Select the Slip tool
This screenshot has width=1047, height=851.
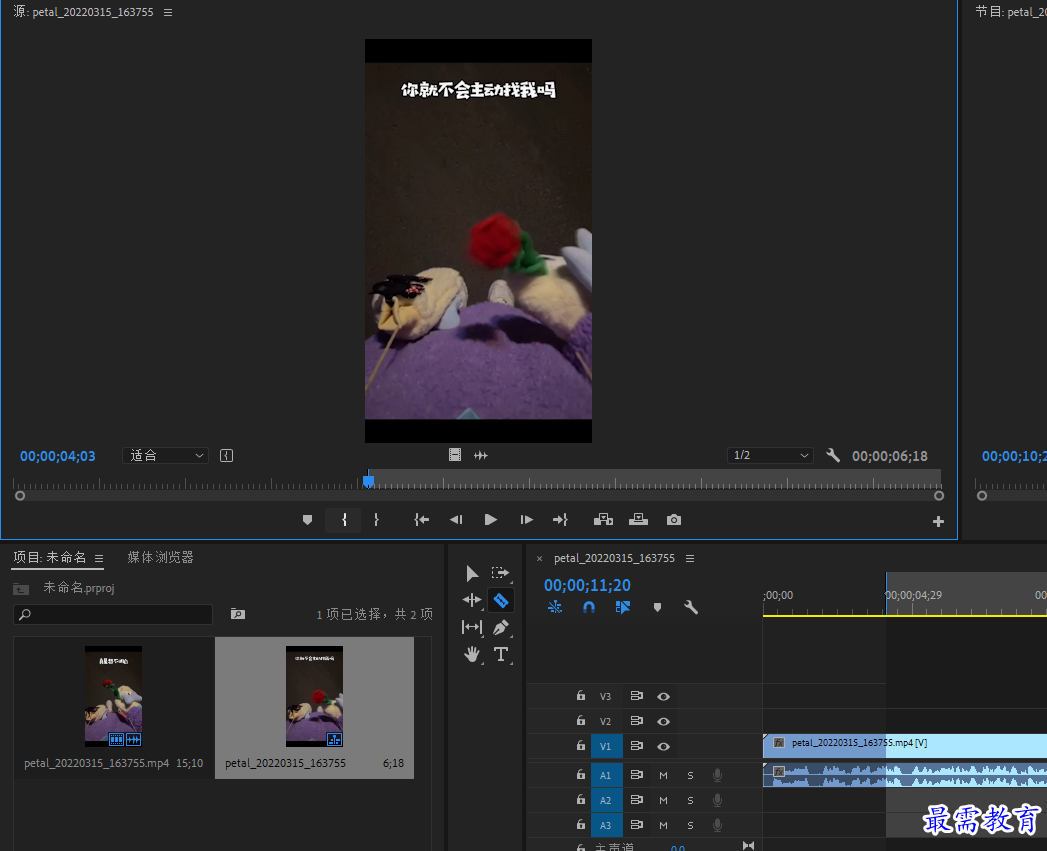pyautogui.click(x=471, y=627)
